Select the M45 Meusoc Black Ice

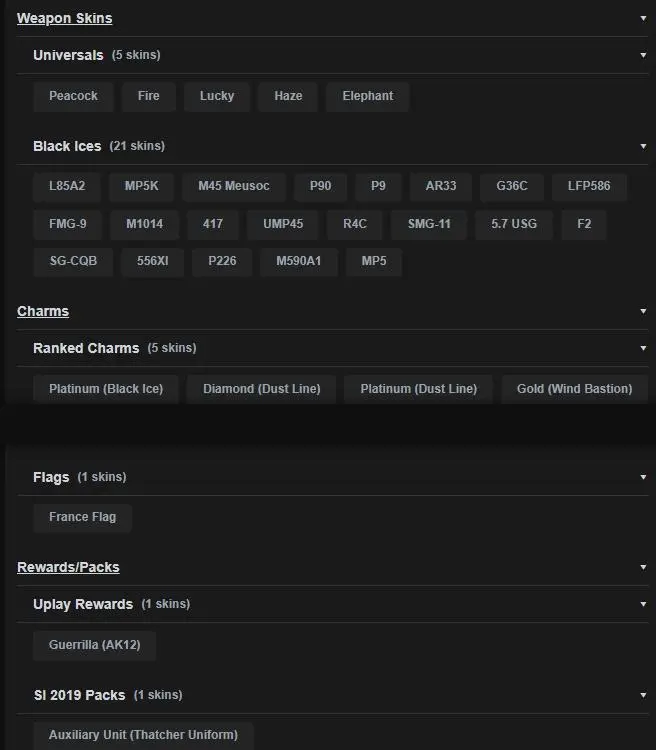click(233, 186)
